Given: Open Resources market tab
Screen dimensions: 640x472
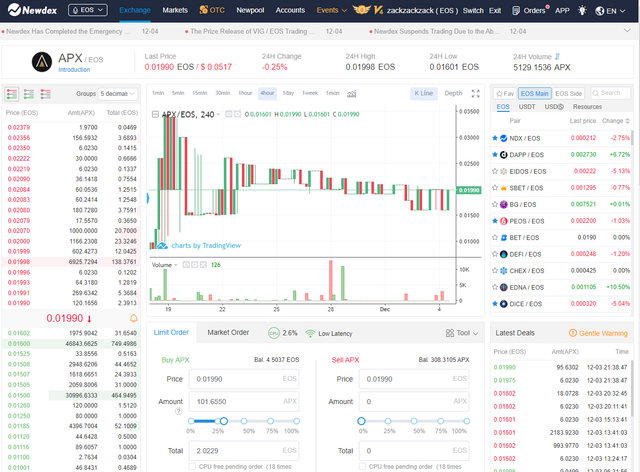Looking at the screenshot, I should [587, 107].
